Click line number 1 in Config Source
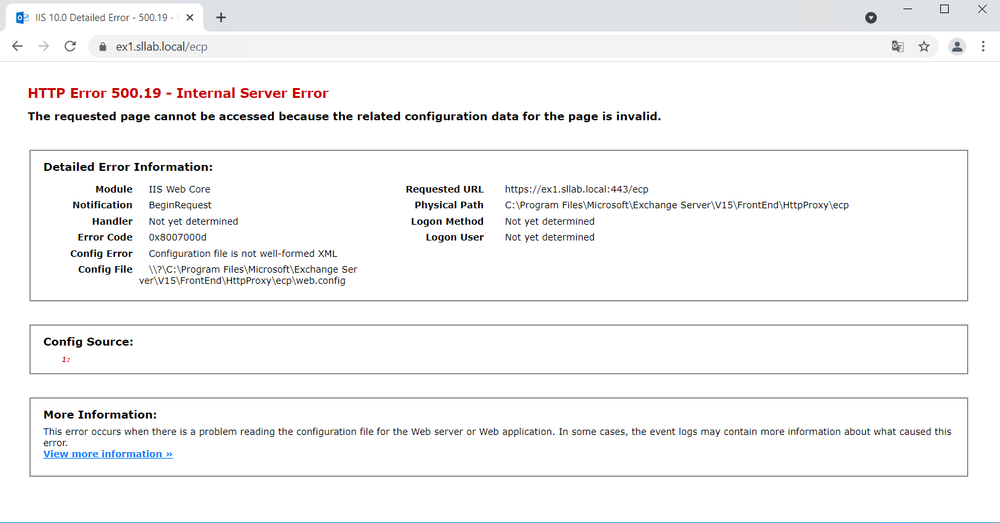This screenshot has height=523, width=1000. click(66, 360)
